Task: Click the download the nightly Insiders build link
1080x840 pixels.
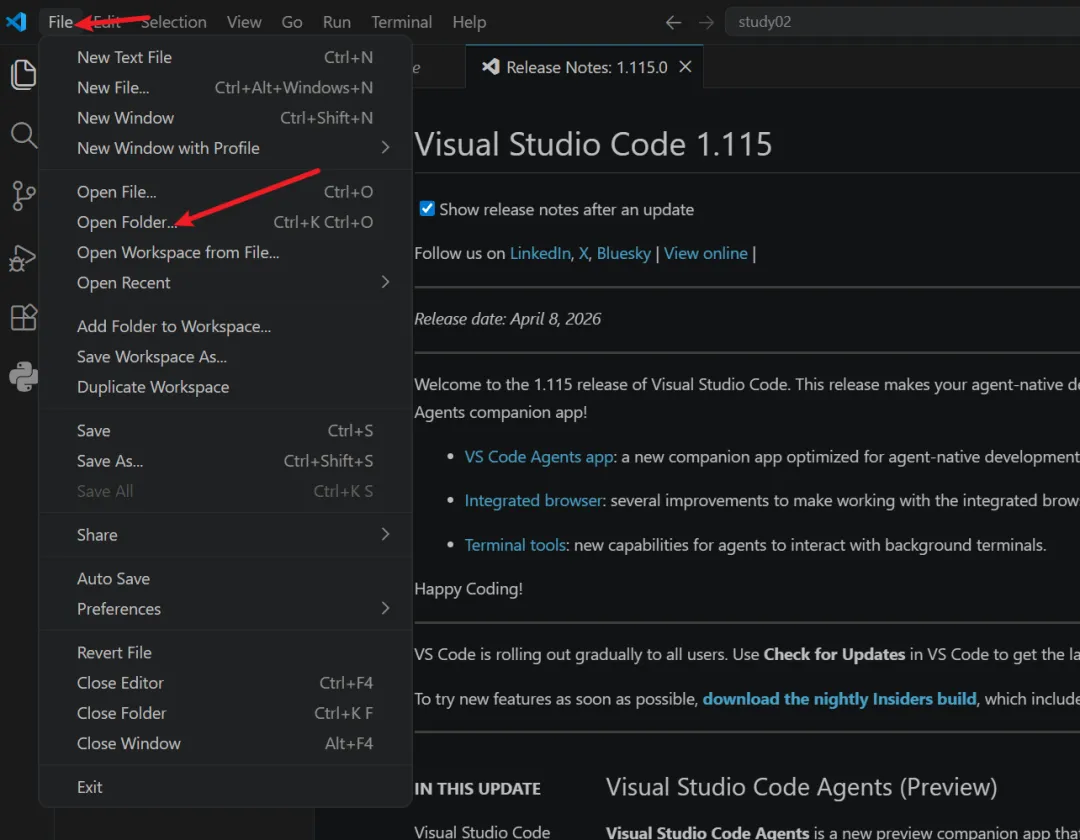Action: point(839,699)
